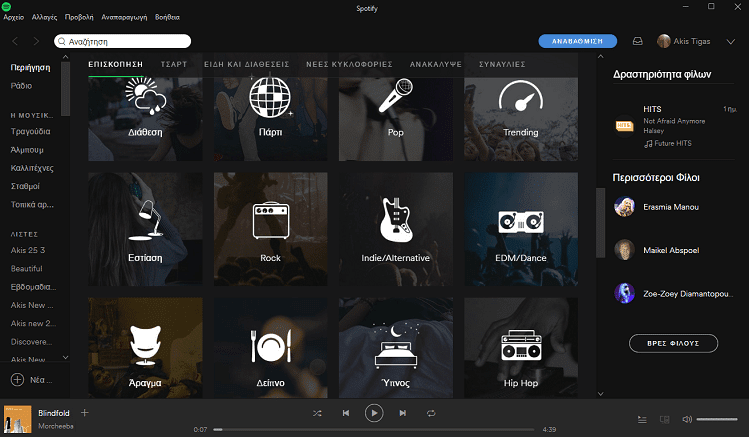Skip to previous track
The height and width of the screenshot is (437, 749).
346,413
